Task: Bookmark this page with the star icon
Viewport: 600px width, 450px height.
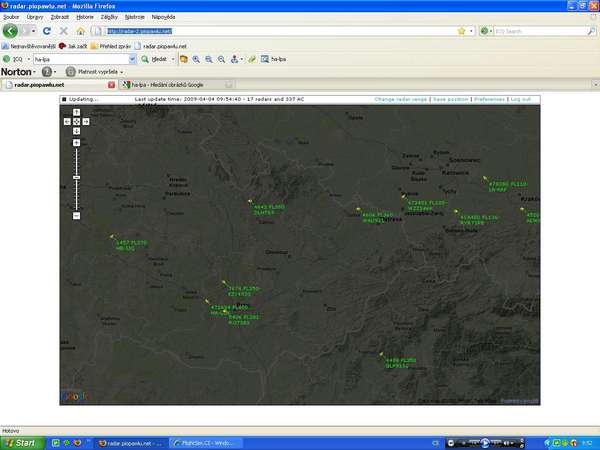Action: pyautogui.click(x=461, y=31)
